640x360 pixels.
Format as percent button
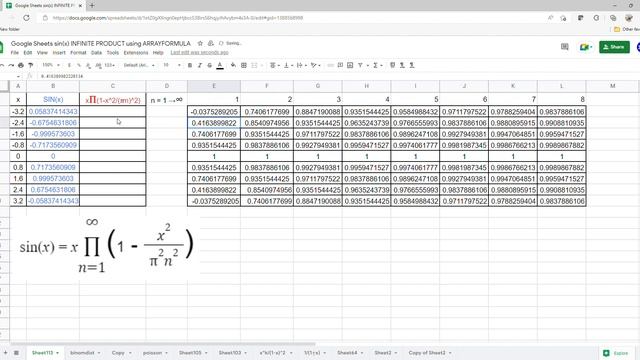79,65
